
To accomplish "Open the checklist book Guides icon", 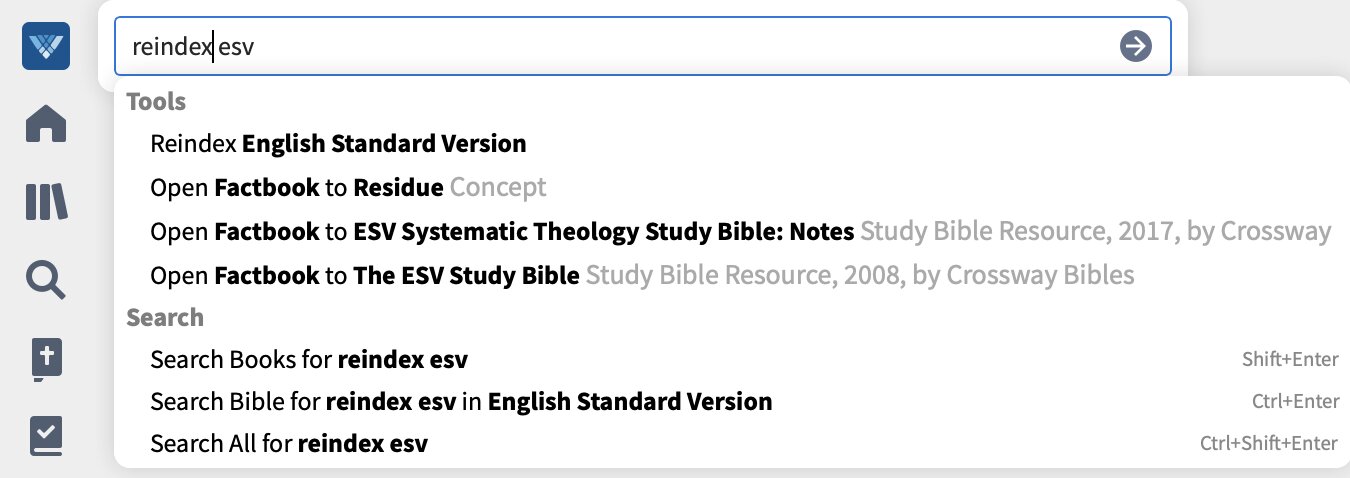I will (46, 436).
